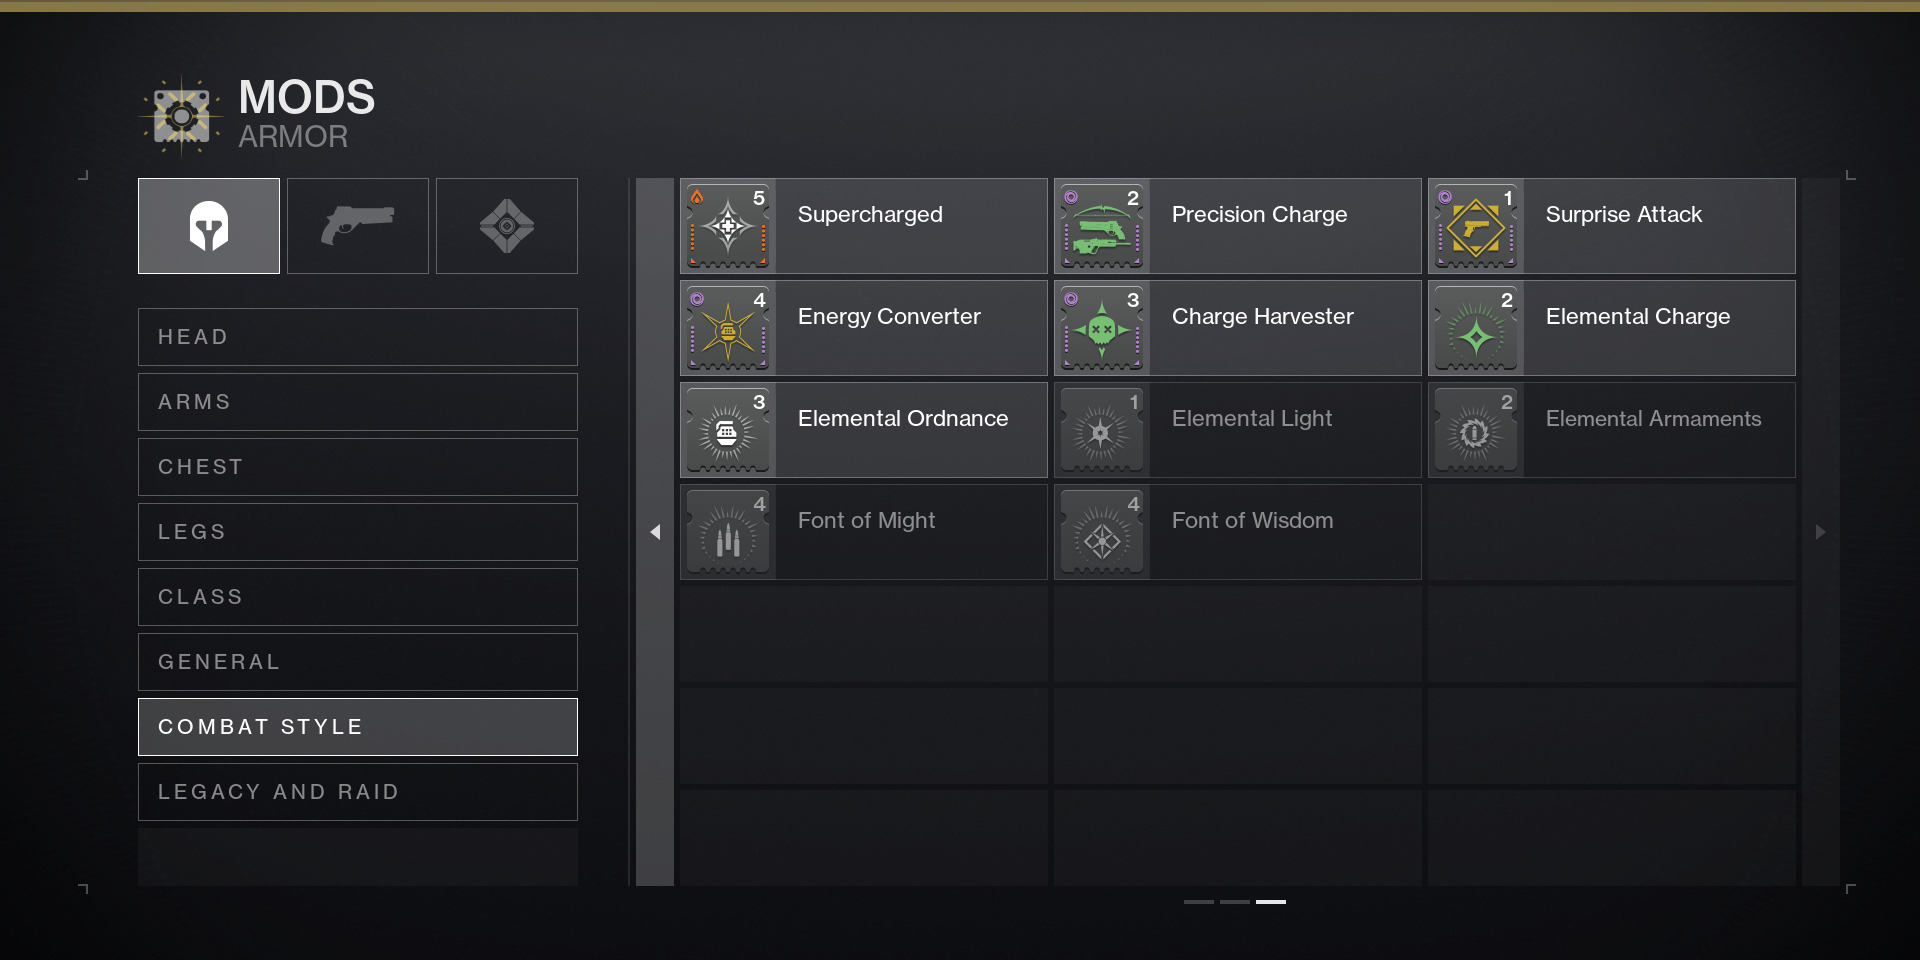This screenshot has width=1920, height=960.
Task: Go to previous mods page arrow
Action: tap(655, 532)
